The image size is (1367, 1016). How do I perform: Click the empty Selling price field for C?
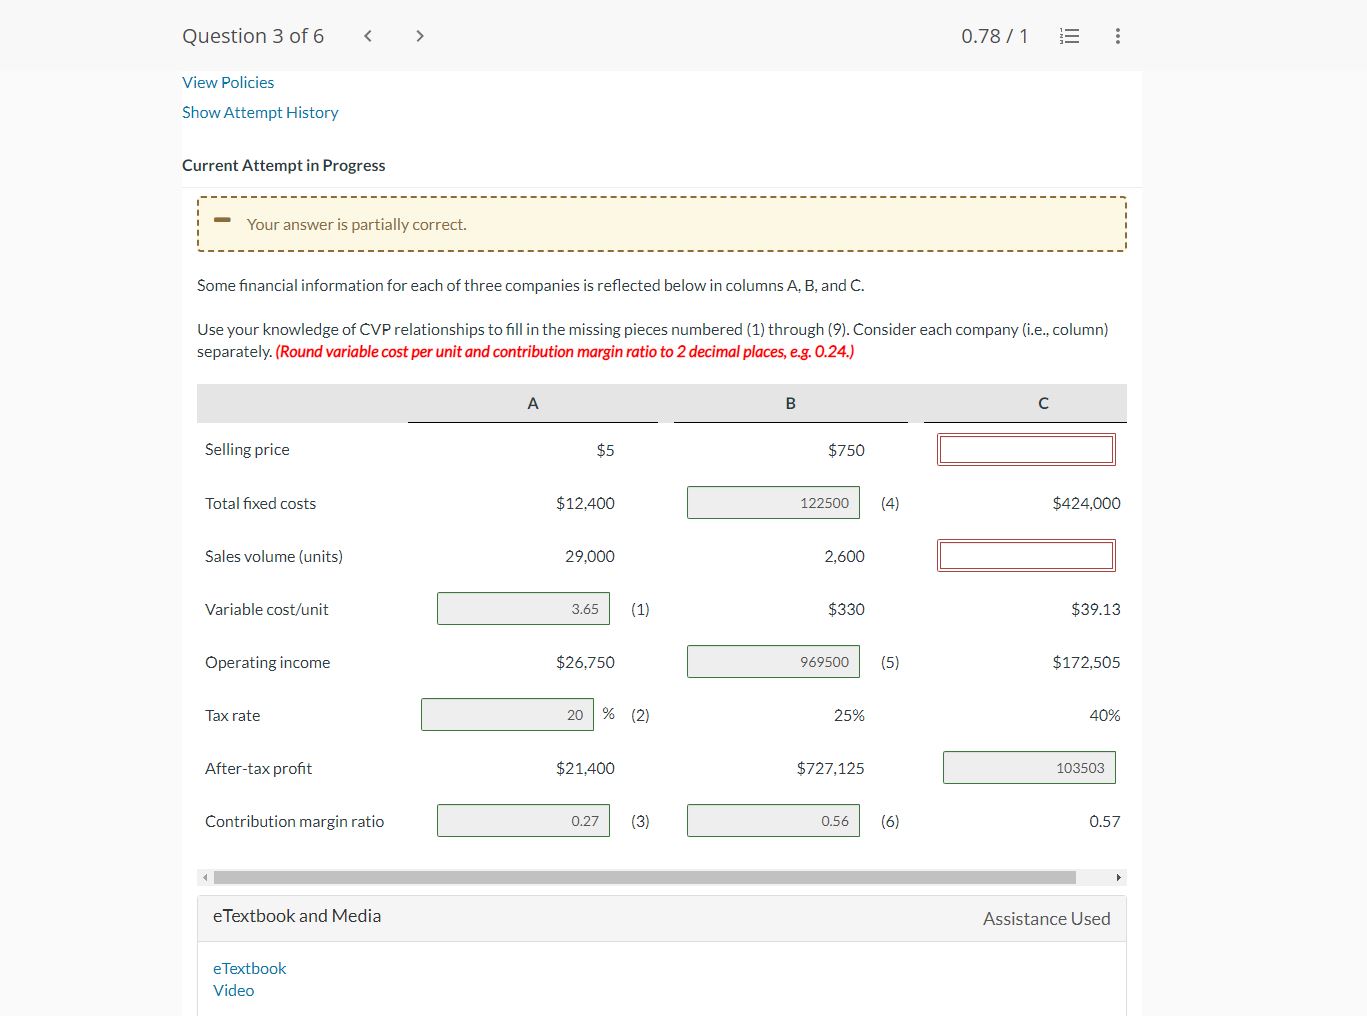1026,450
